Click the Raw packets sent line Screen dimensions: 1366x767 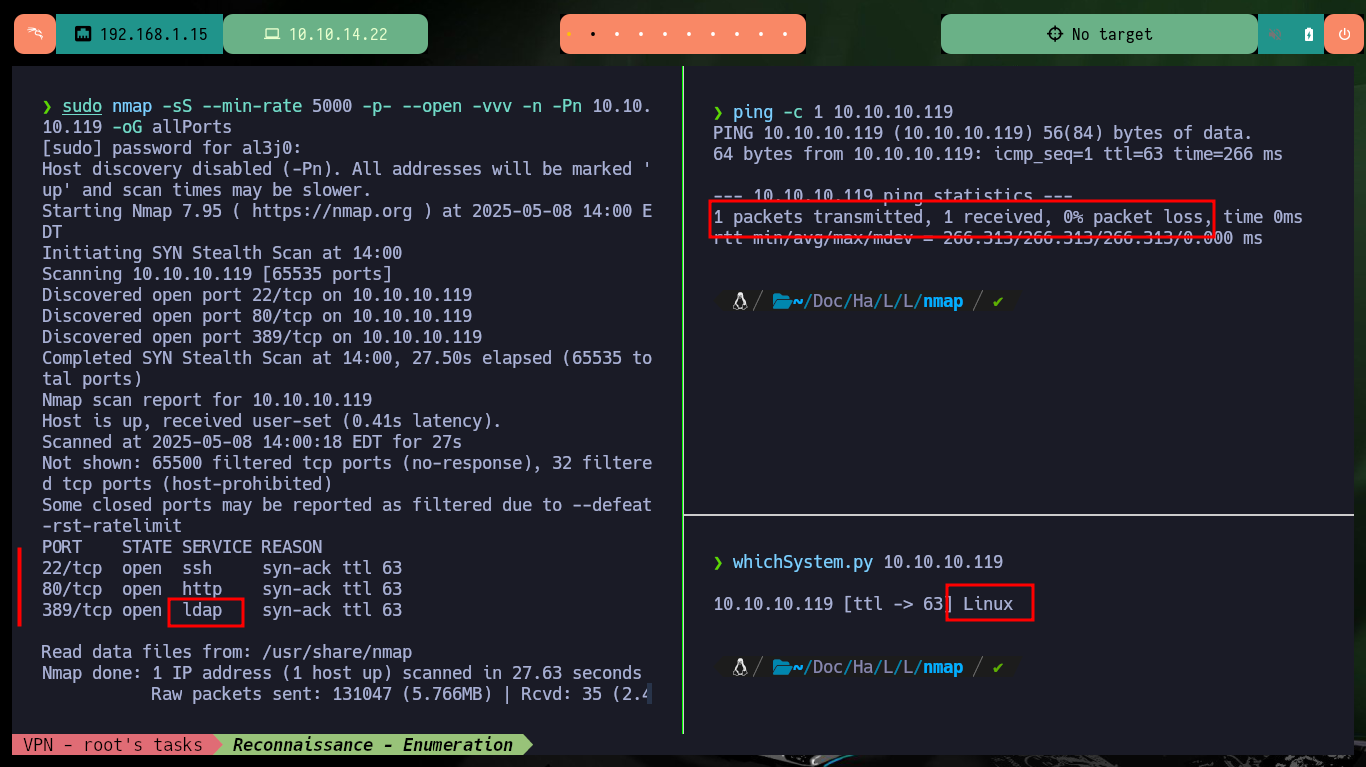tap(402, 694)
